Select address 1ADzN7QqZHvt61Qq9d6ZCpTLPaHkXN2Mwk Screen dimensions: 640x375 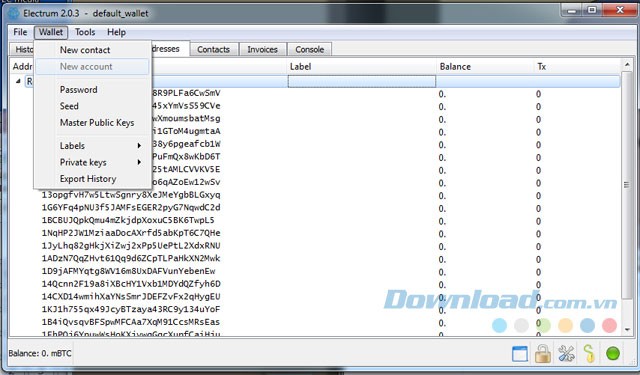pyautogui.click(x=131, y=258)
